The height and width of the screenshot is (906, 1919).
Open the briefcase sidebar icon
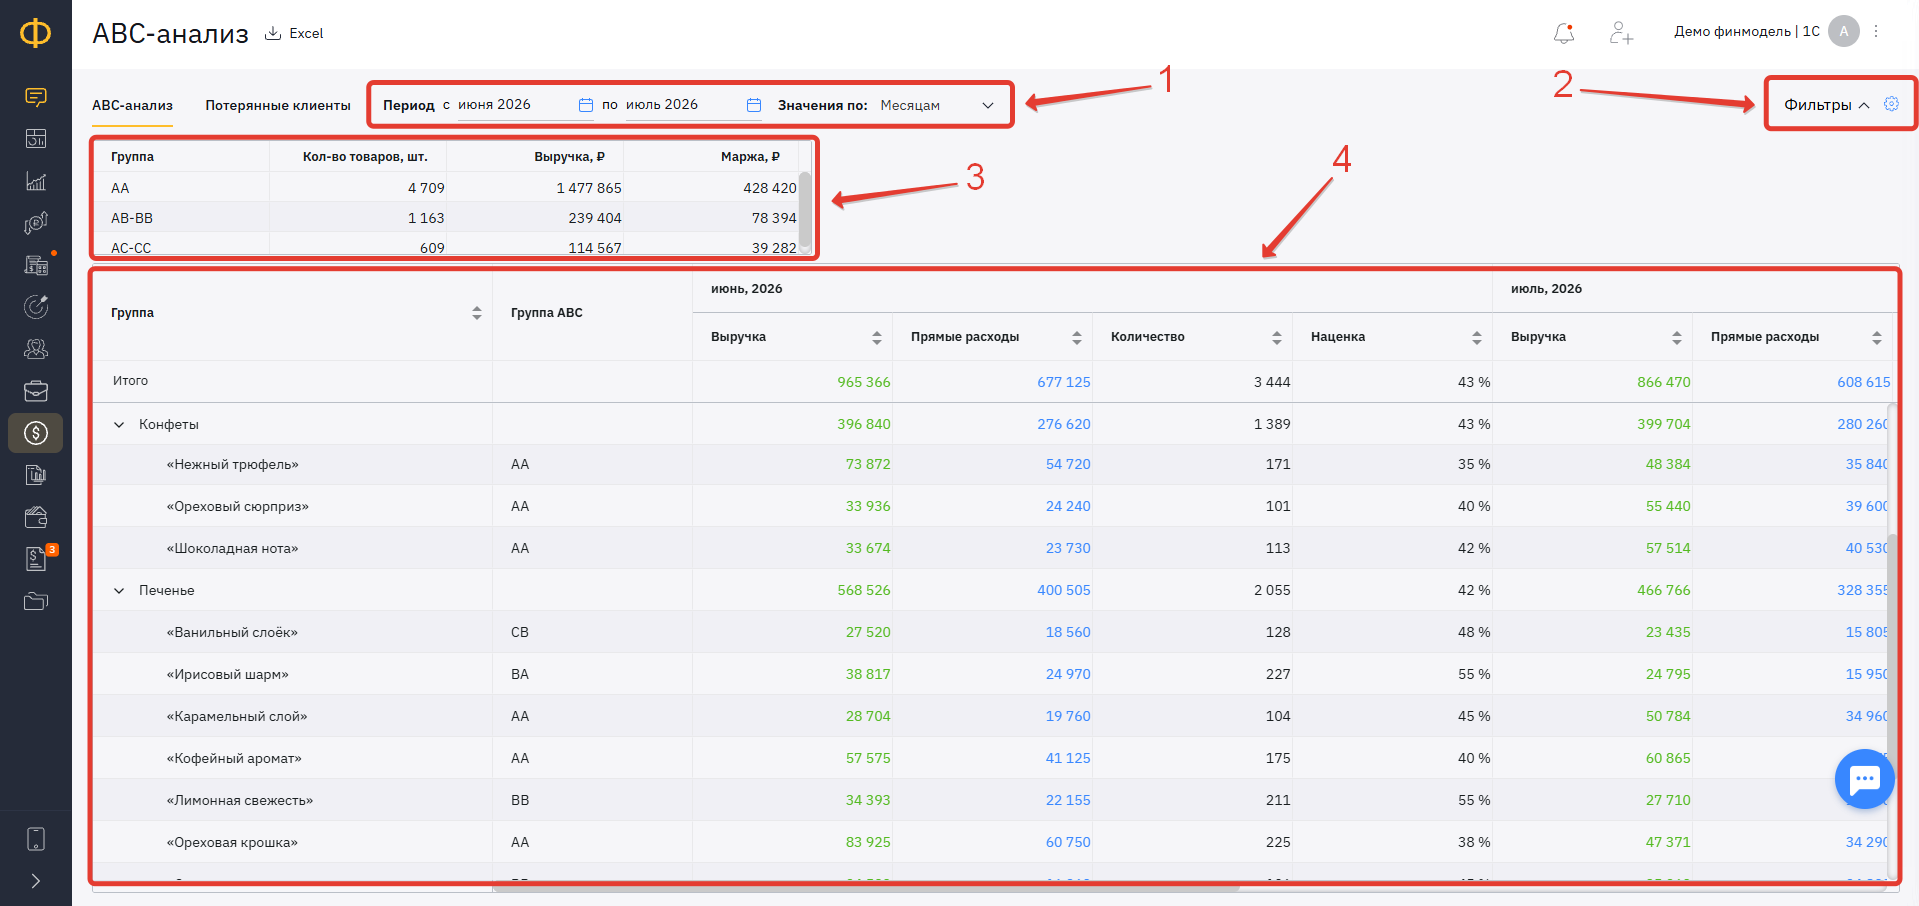click(x=36, y=391)
